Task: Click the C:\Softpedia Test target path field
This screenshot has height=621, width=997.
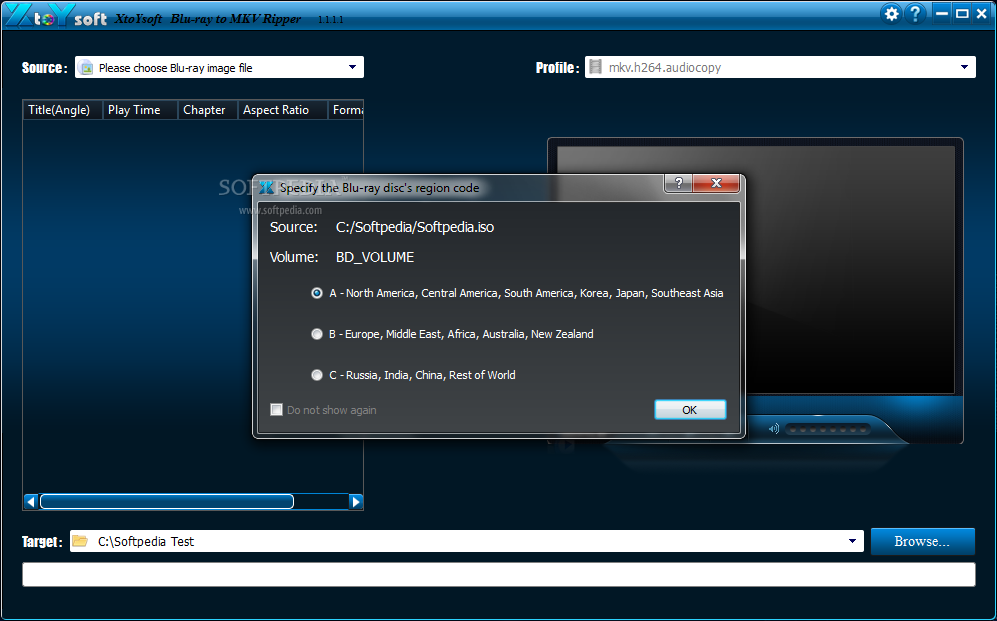Action: pos(467,542)
